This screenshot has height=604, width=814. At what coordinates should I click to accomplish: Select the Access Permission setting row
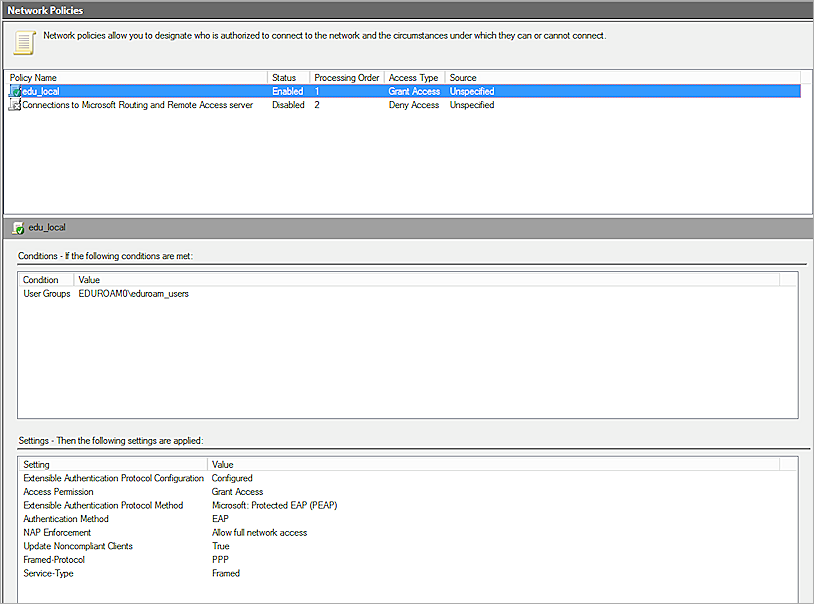coord(58,492)
